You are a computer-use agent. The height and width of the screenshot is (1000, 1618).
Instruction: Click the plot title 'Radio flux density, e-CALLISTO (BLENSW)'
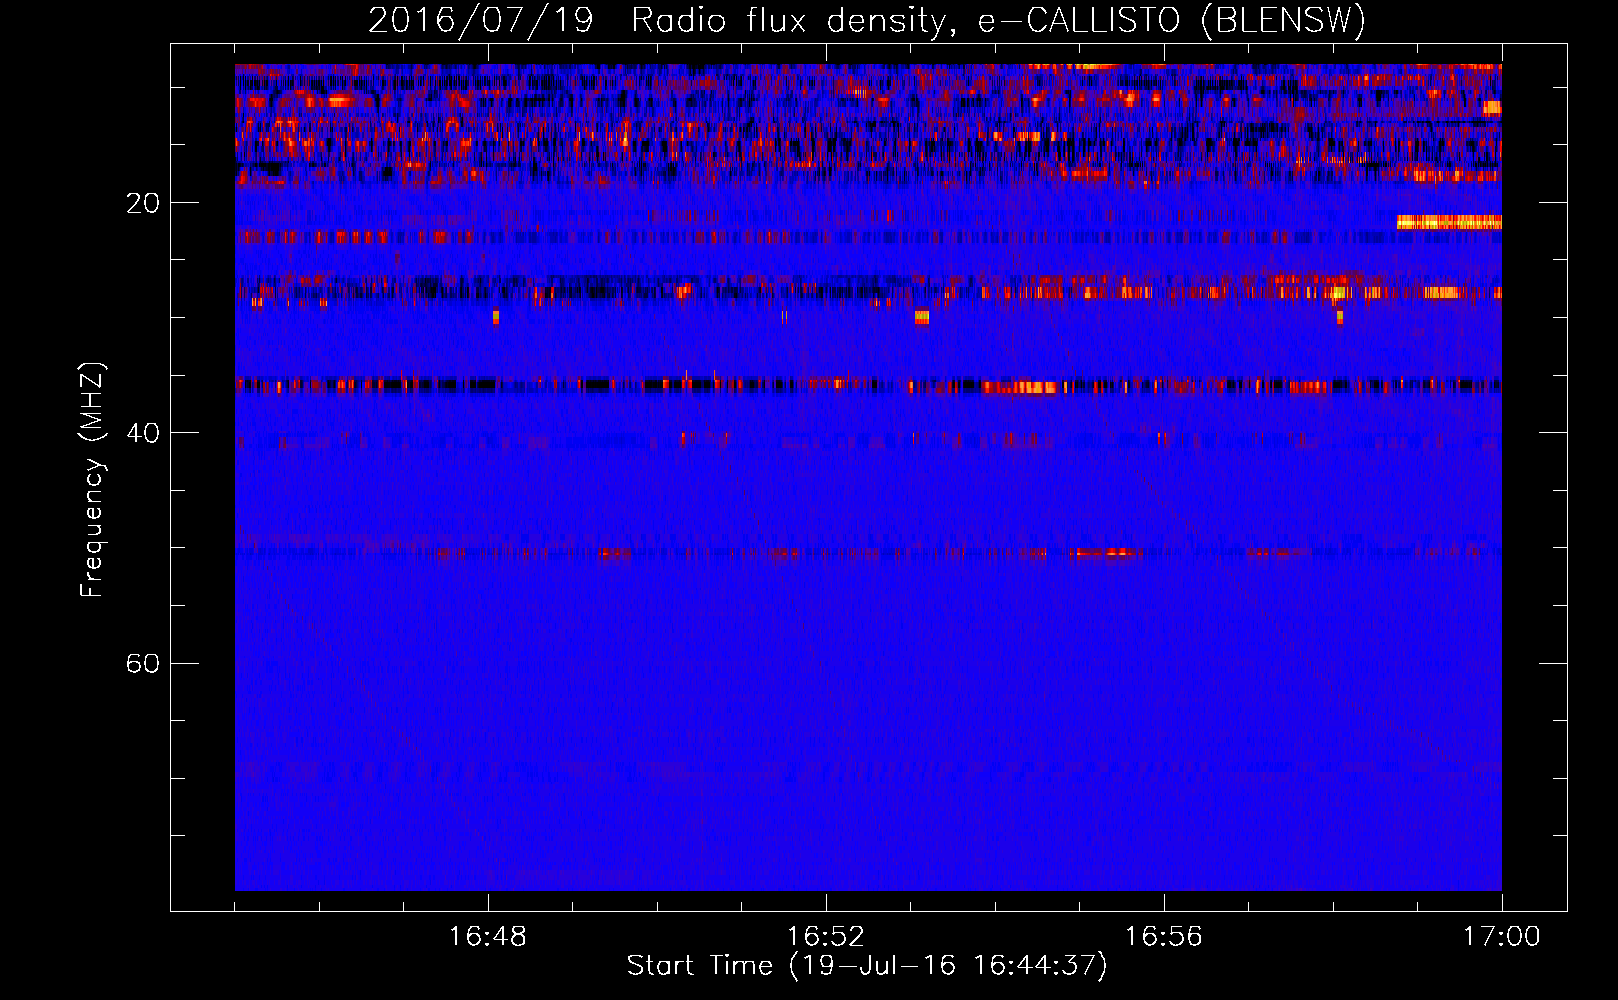coord(998,21)
